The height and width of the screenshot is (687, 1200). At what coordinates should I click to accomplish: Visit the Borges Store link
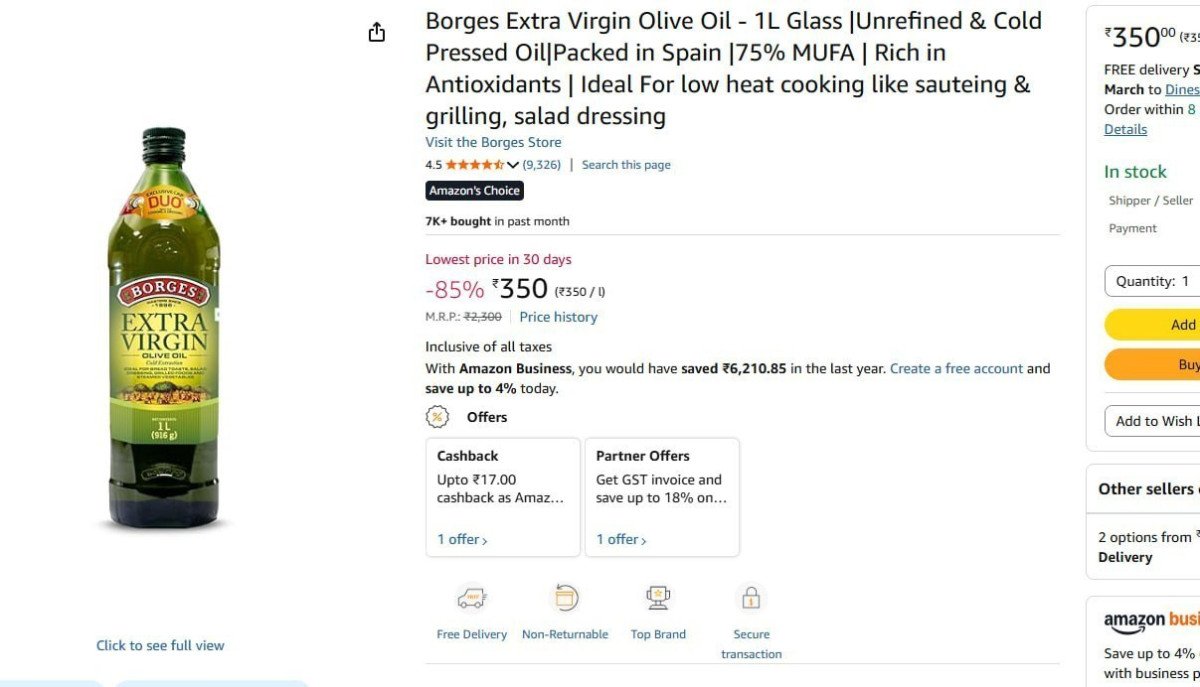pyautogui.click(x=493, y=142)
